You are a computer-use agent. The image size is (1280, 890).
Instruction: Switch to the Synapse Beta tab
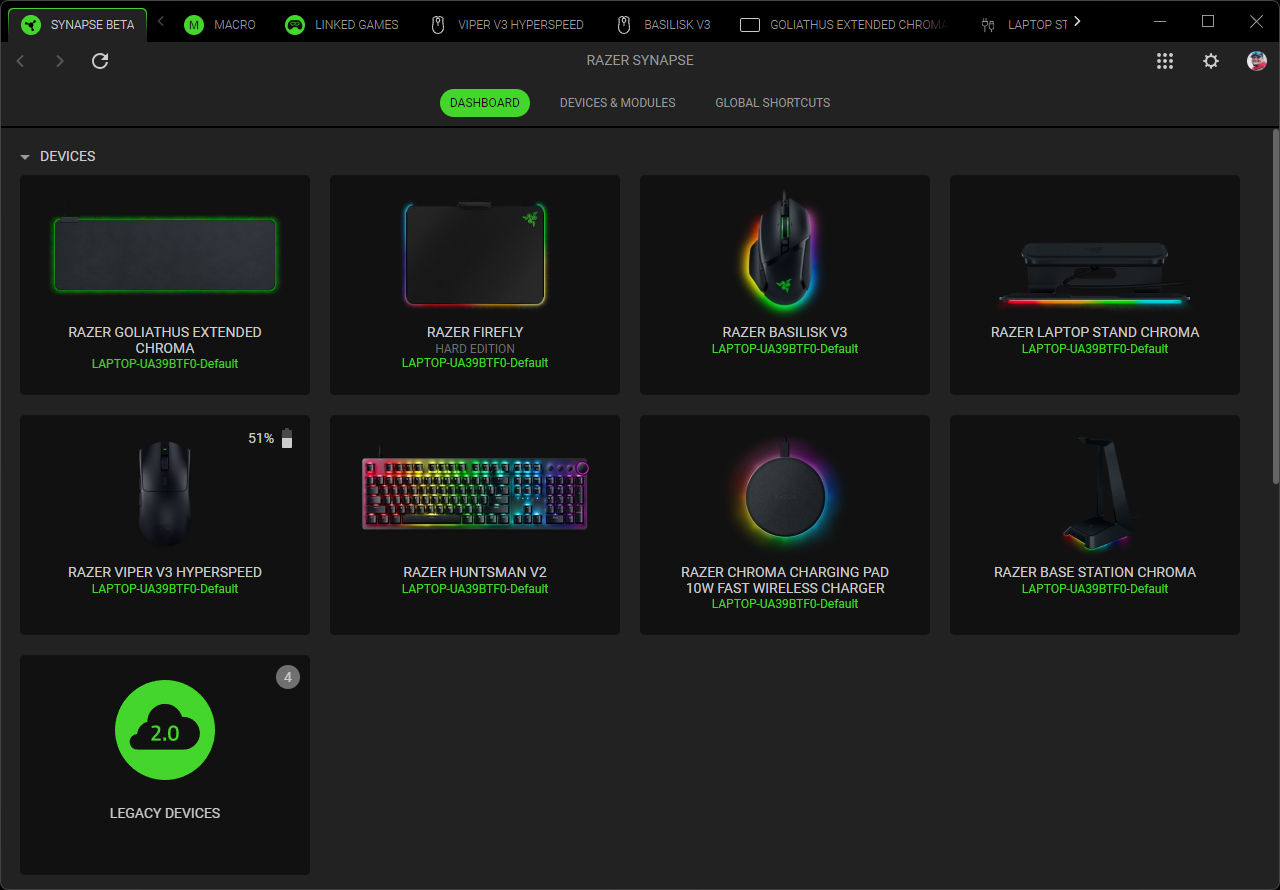[x=77, y=25]
